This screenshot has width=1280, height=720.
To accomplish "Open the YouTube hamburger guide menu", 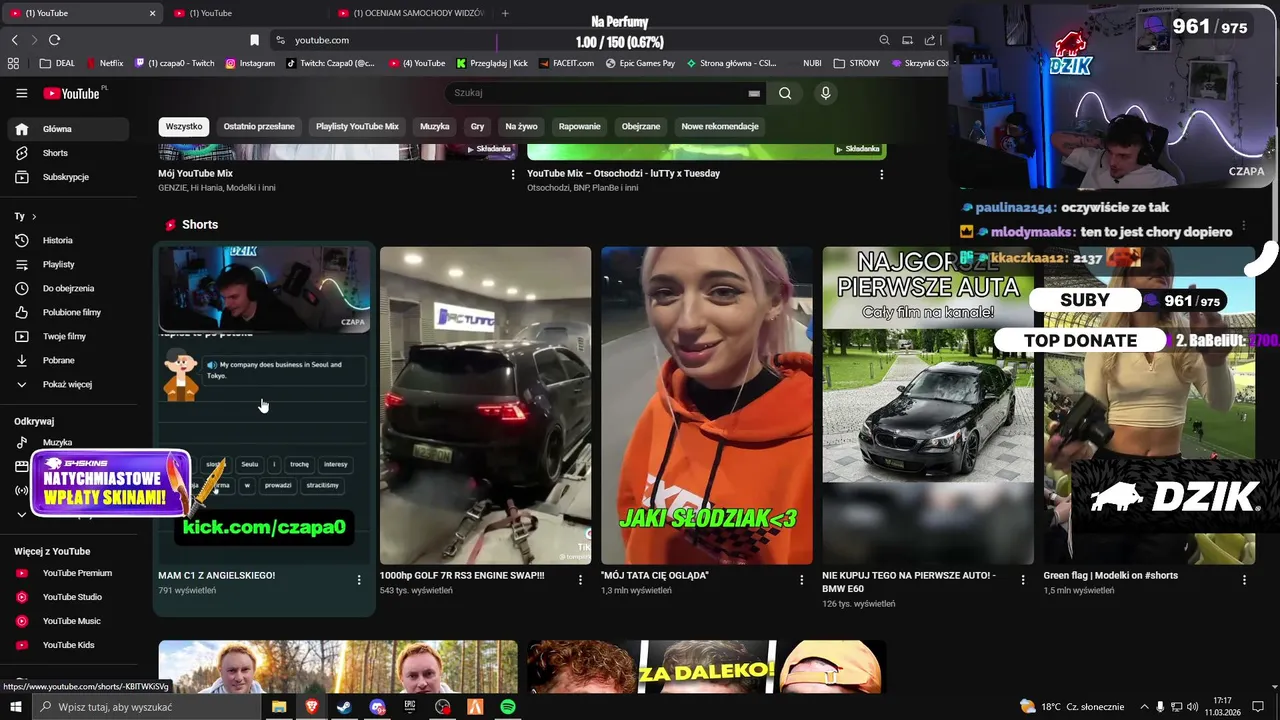I will tap(21, 93).
